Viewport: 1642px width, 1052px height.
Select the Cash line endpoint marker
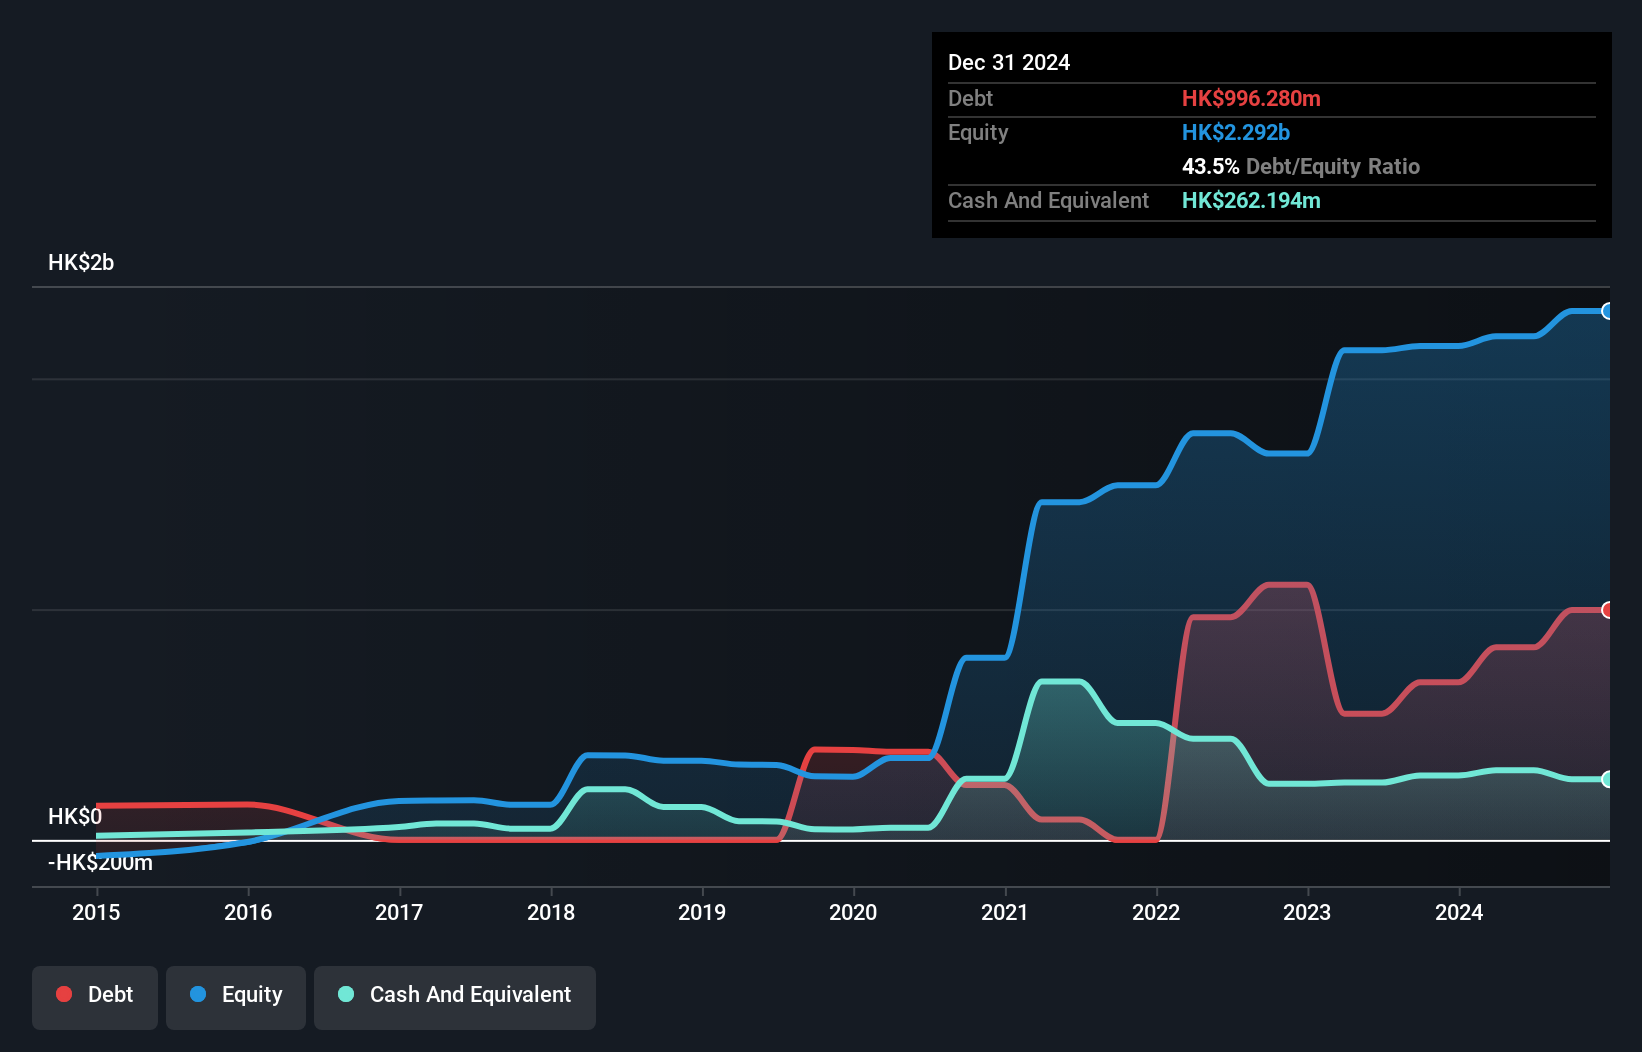click(x=1607, y=779)
